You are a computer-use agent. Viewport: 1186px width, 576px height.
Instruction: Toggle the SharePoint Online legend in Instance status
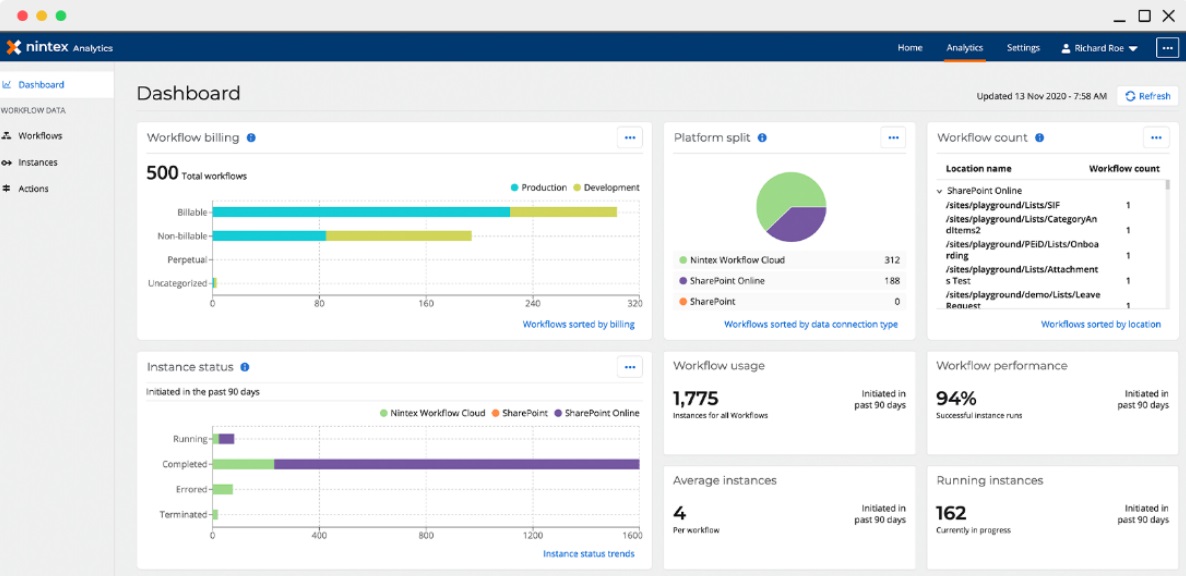pyautogui.click(x=597, y=413)
